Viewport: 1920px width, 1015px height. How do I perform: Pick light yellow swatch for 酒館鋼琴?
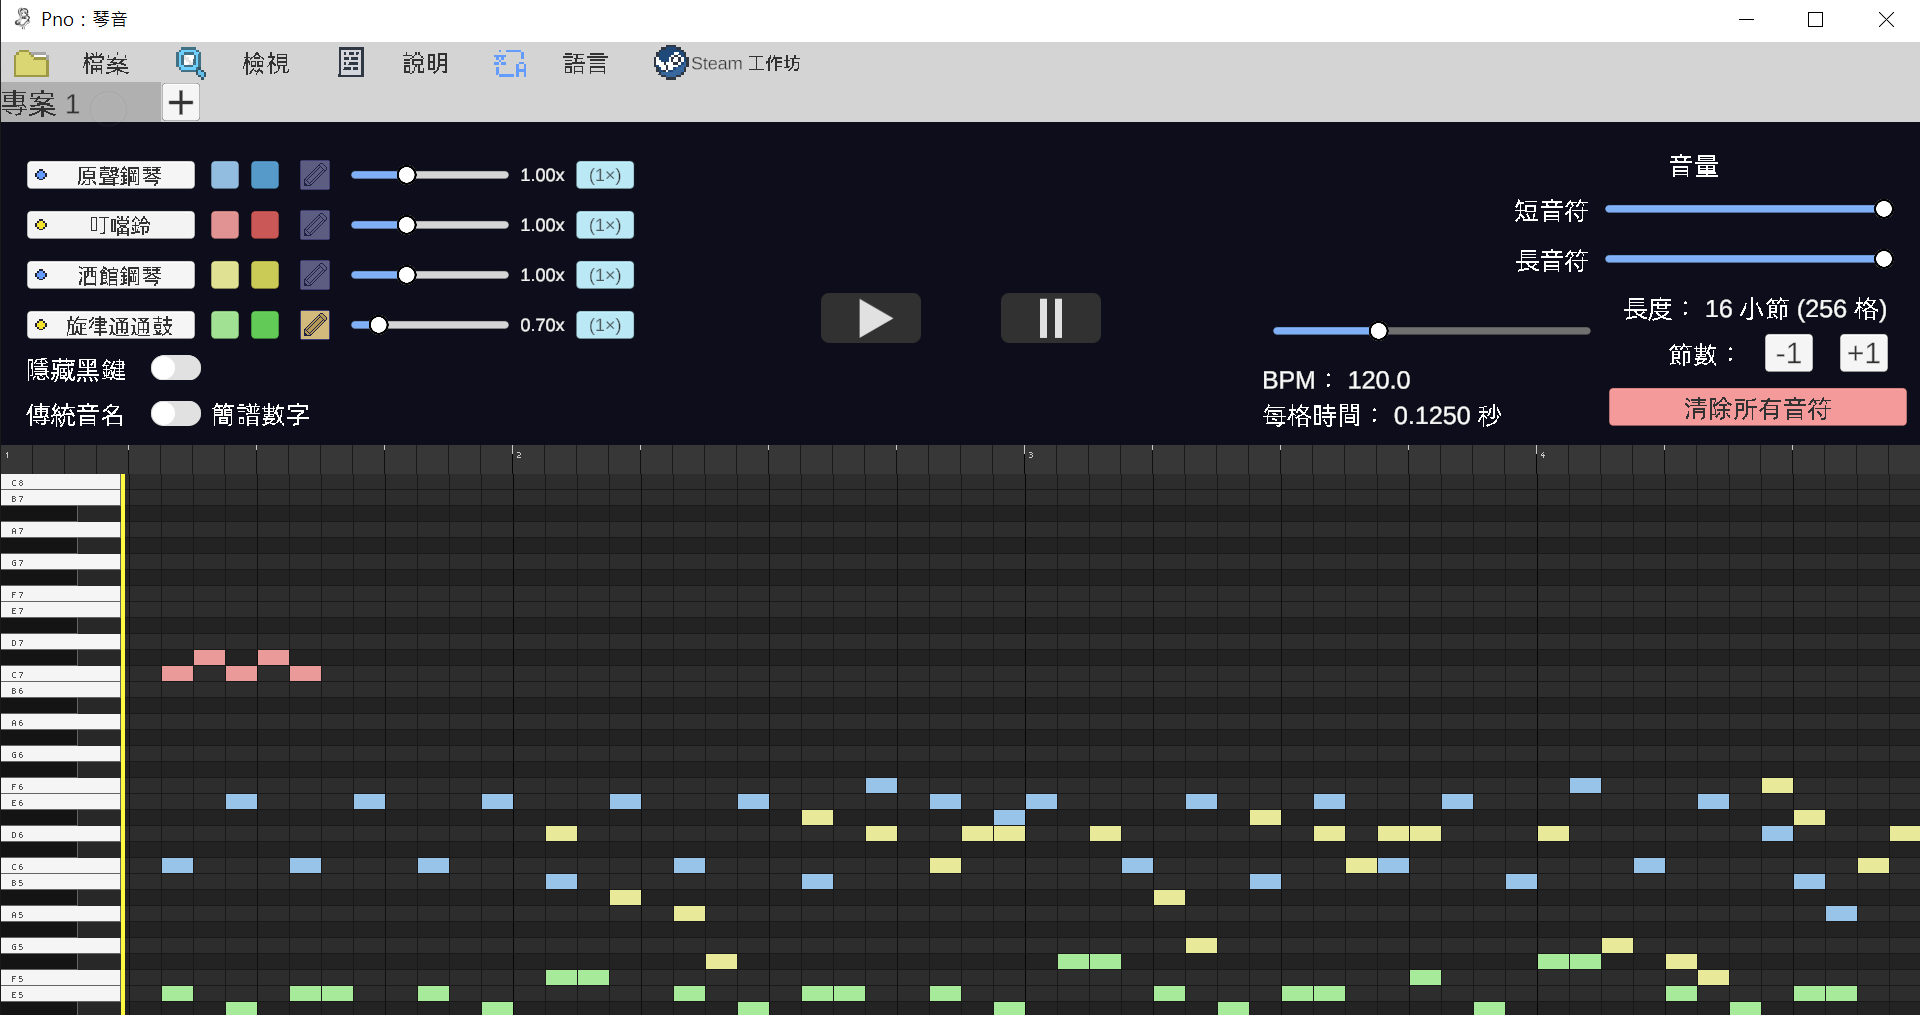(x=225, y=275)
